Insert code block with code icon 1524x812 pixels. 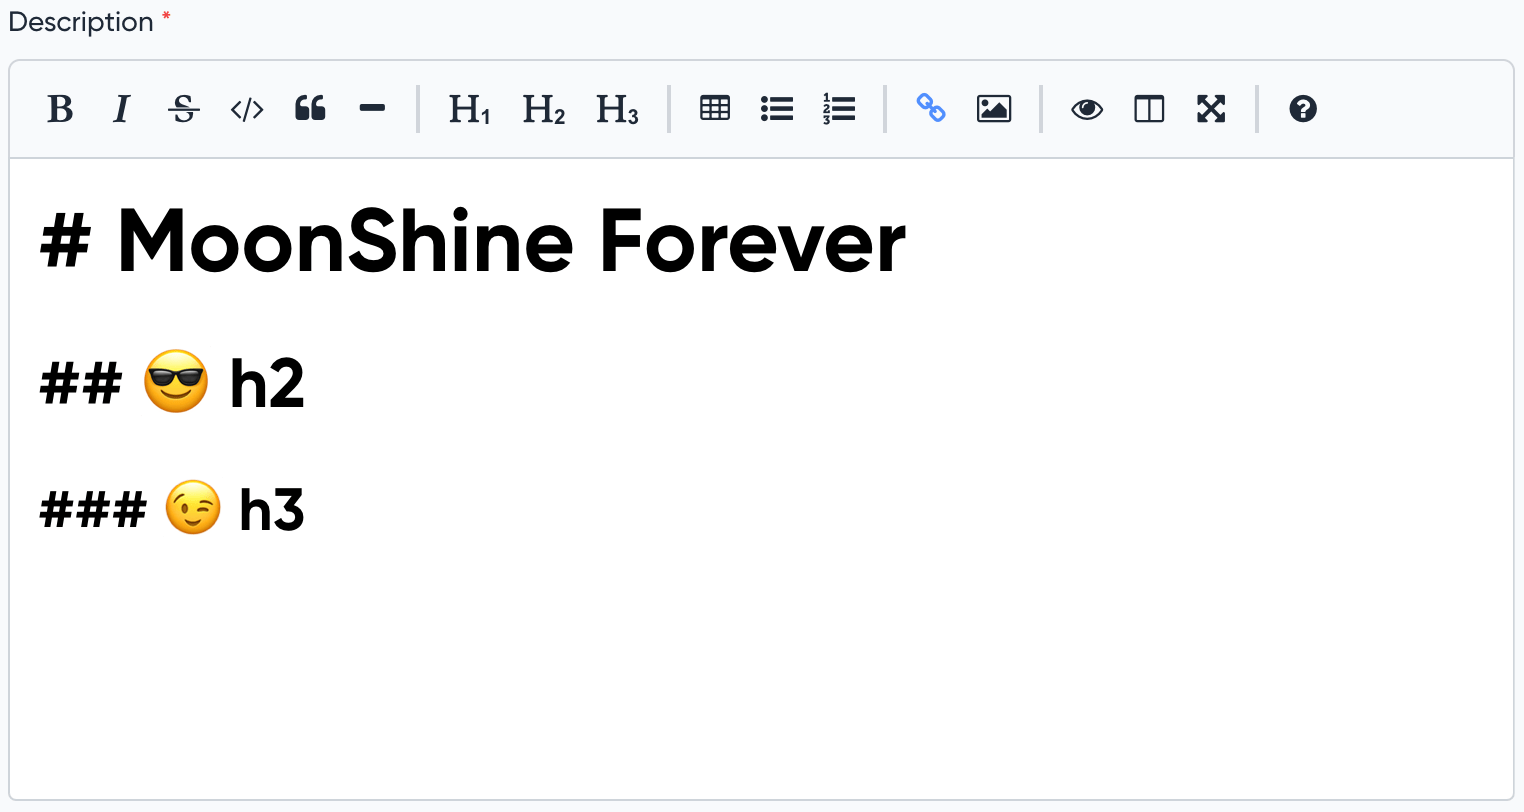tap(247, 108)
